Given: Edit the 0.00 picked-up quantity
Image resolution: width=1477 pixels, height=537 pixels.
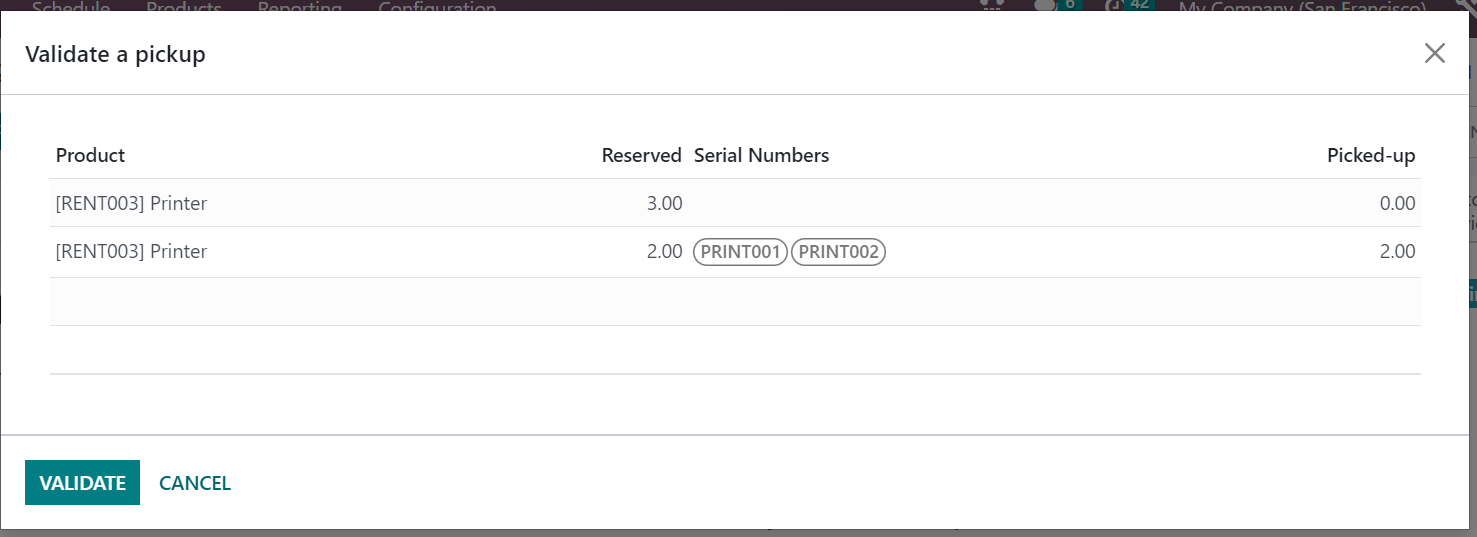Looking at the screenshot, I should [x=1397, y=204].
